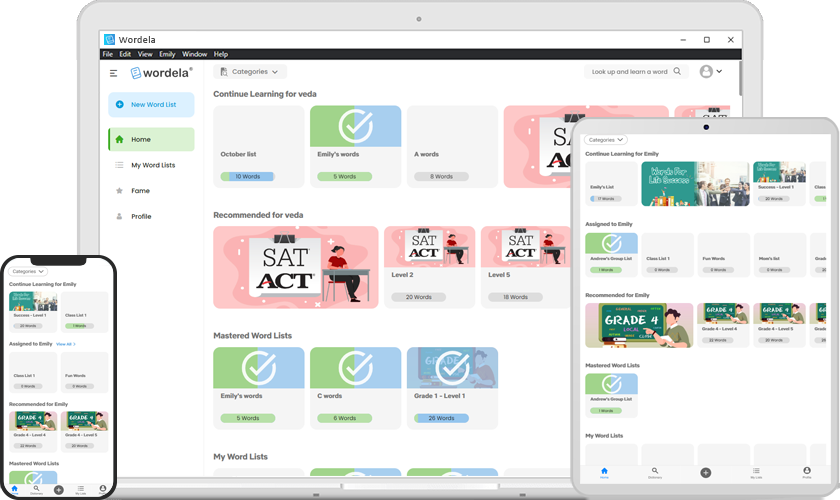Tap Andrew's Group List under tablet Mastered Word Lists
Image resolution: width=840 pixels, height=500 pixels.
click(x=611, y=395)
